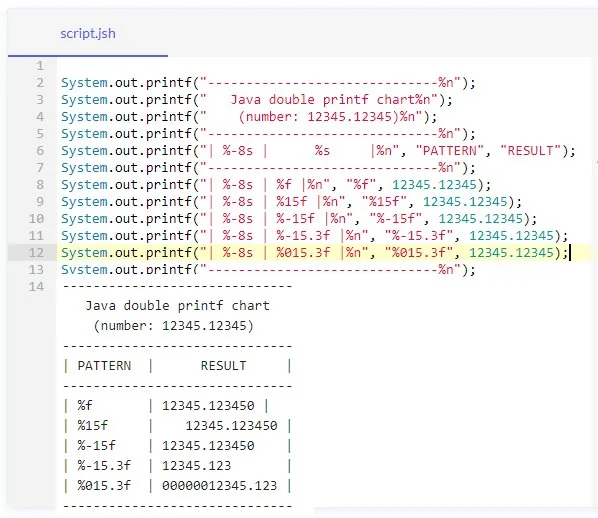Click the "%015.3f" argument on line 12

pyautogui.click(x=419, y=253)
